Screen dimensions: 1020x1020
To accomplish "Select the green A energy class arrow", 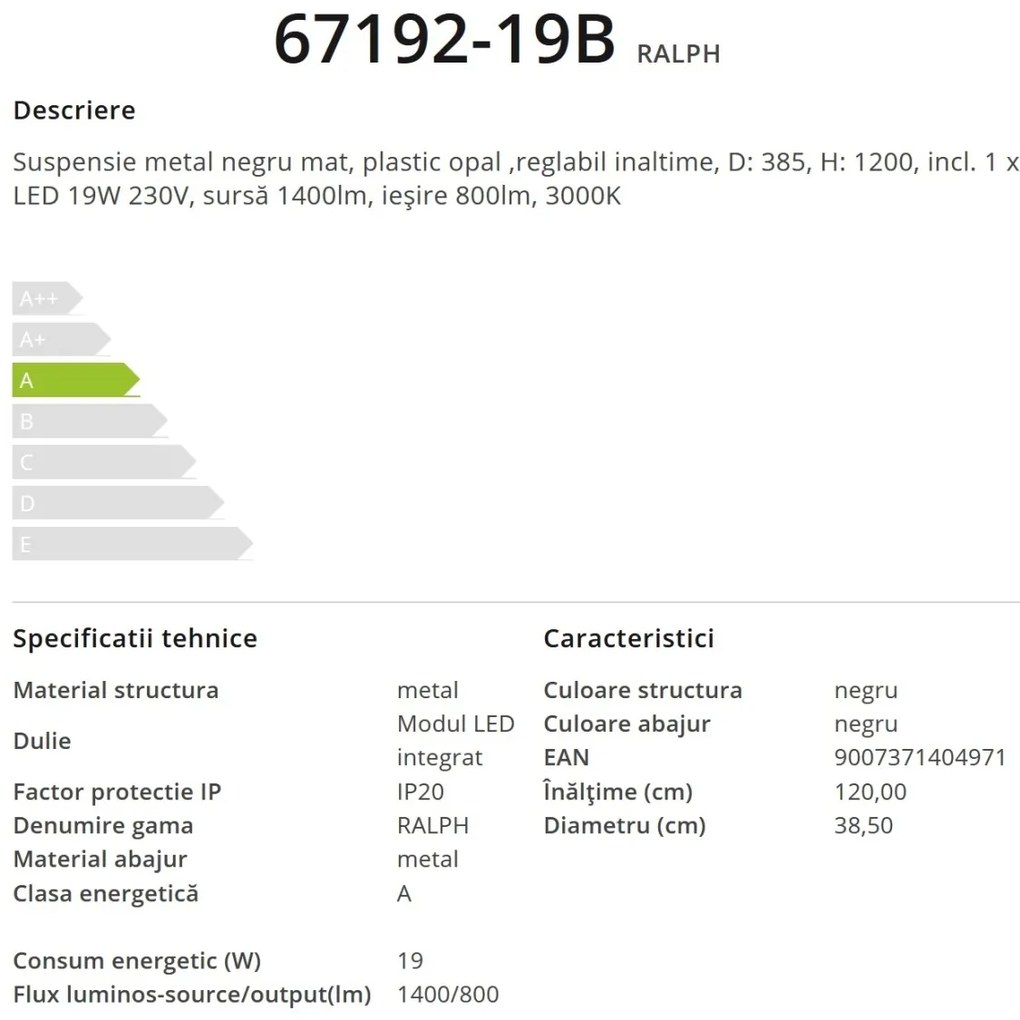I will (x=75, y=380).
